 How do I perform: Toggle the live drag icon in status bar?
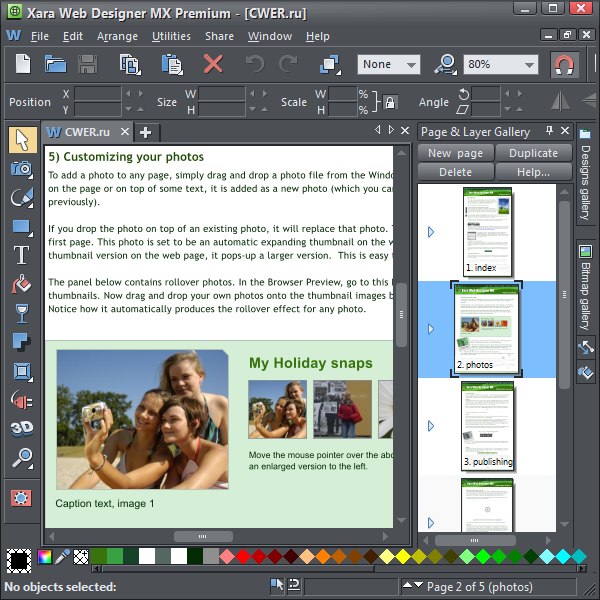[x=294, y=585]
